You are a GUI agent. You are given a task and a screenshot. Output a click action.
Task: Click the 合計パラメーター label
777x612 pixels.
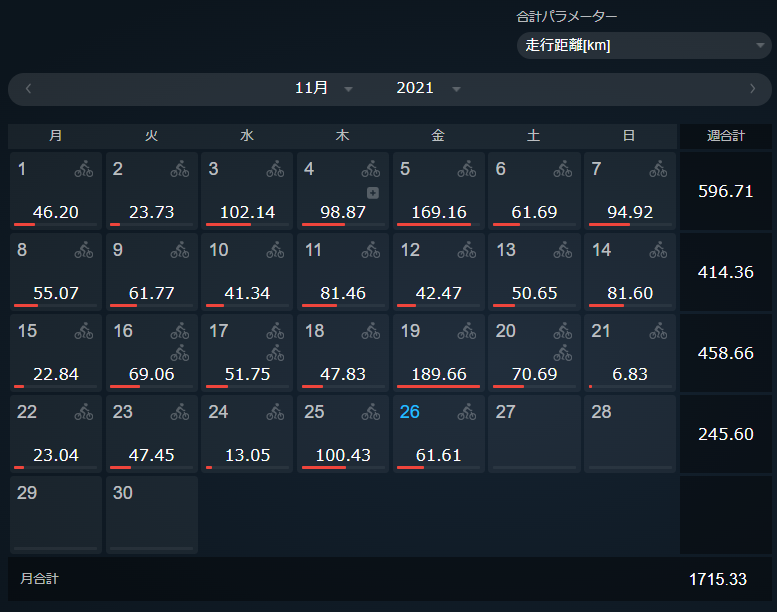[x=566, y=17]
